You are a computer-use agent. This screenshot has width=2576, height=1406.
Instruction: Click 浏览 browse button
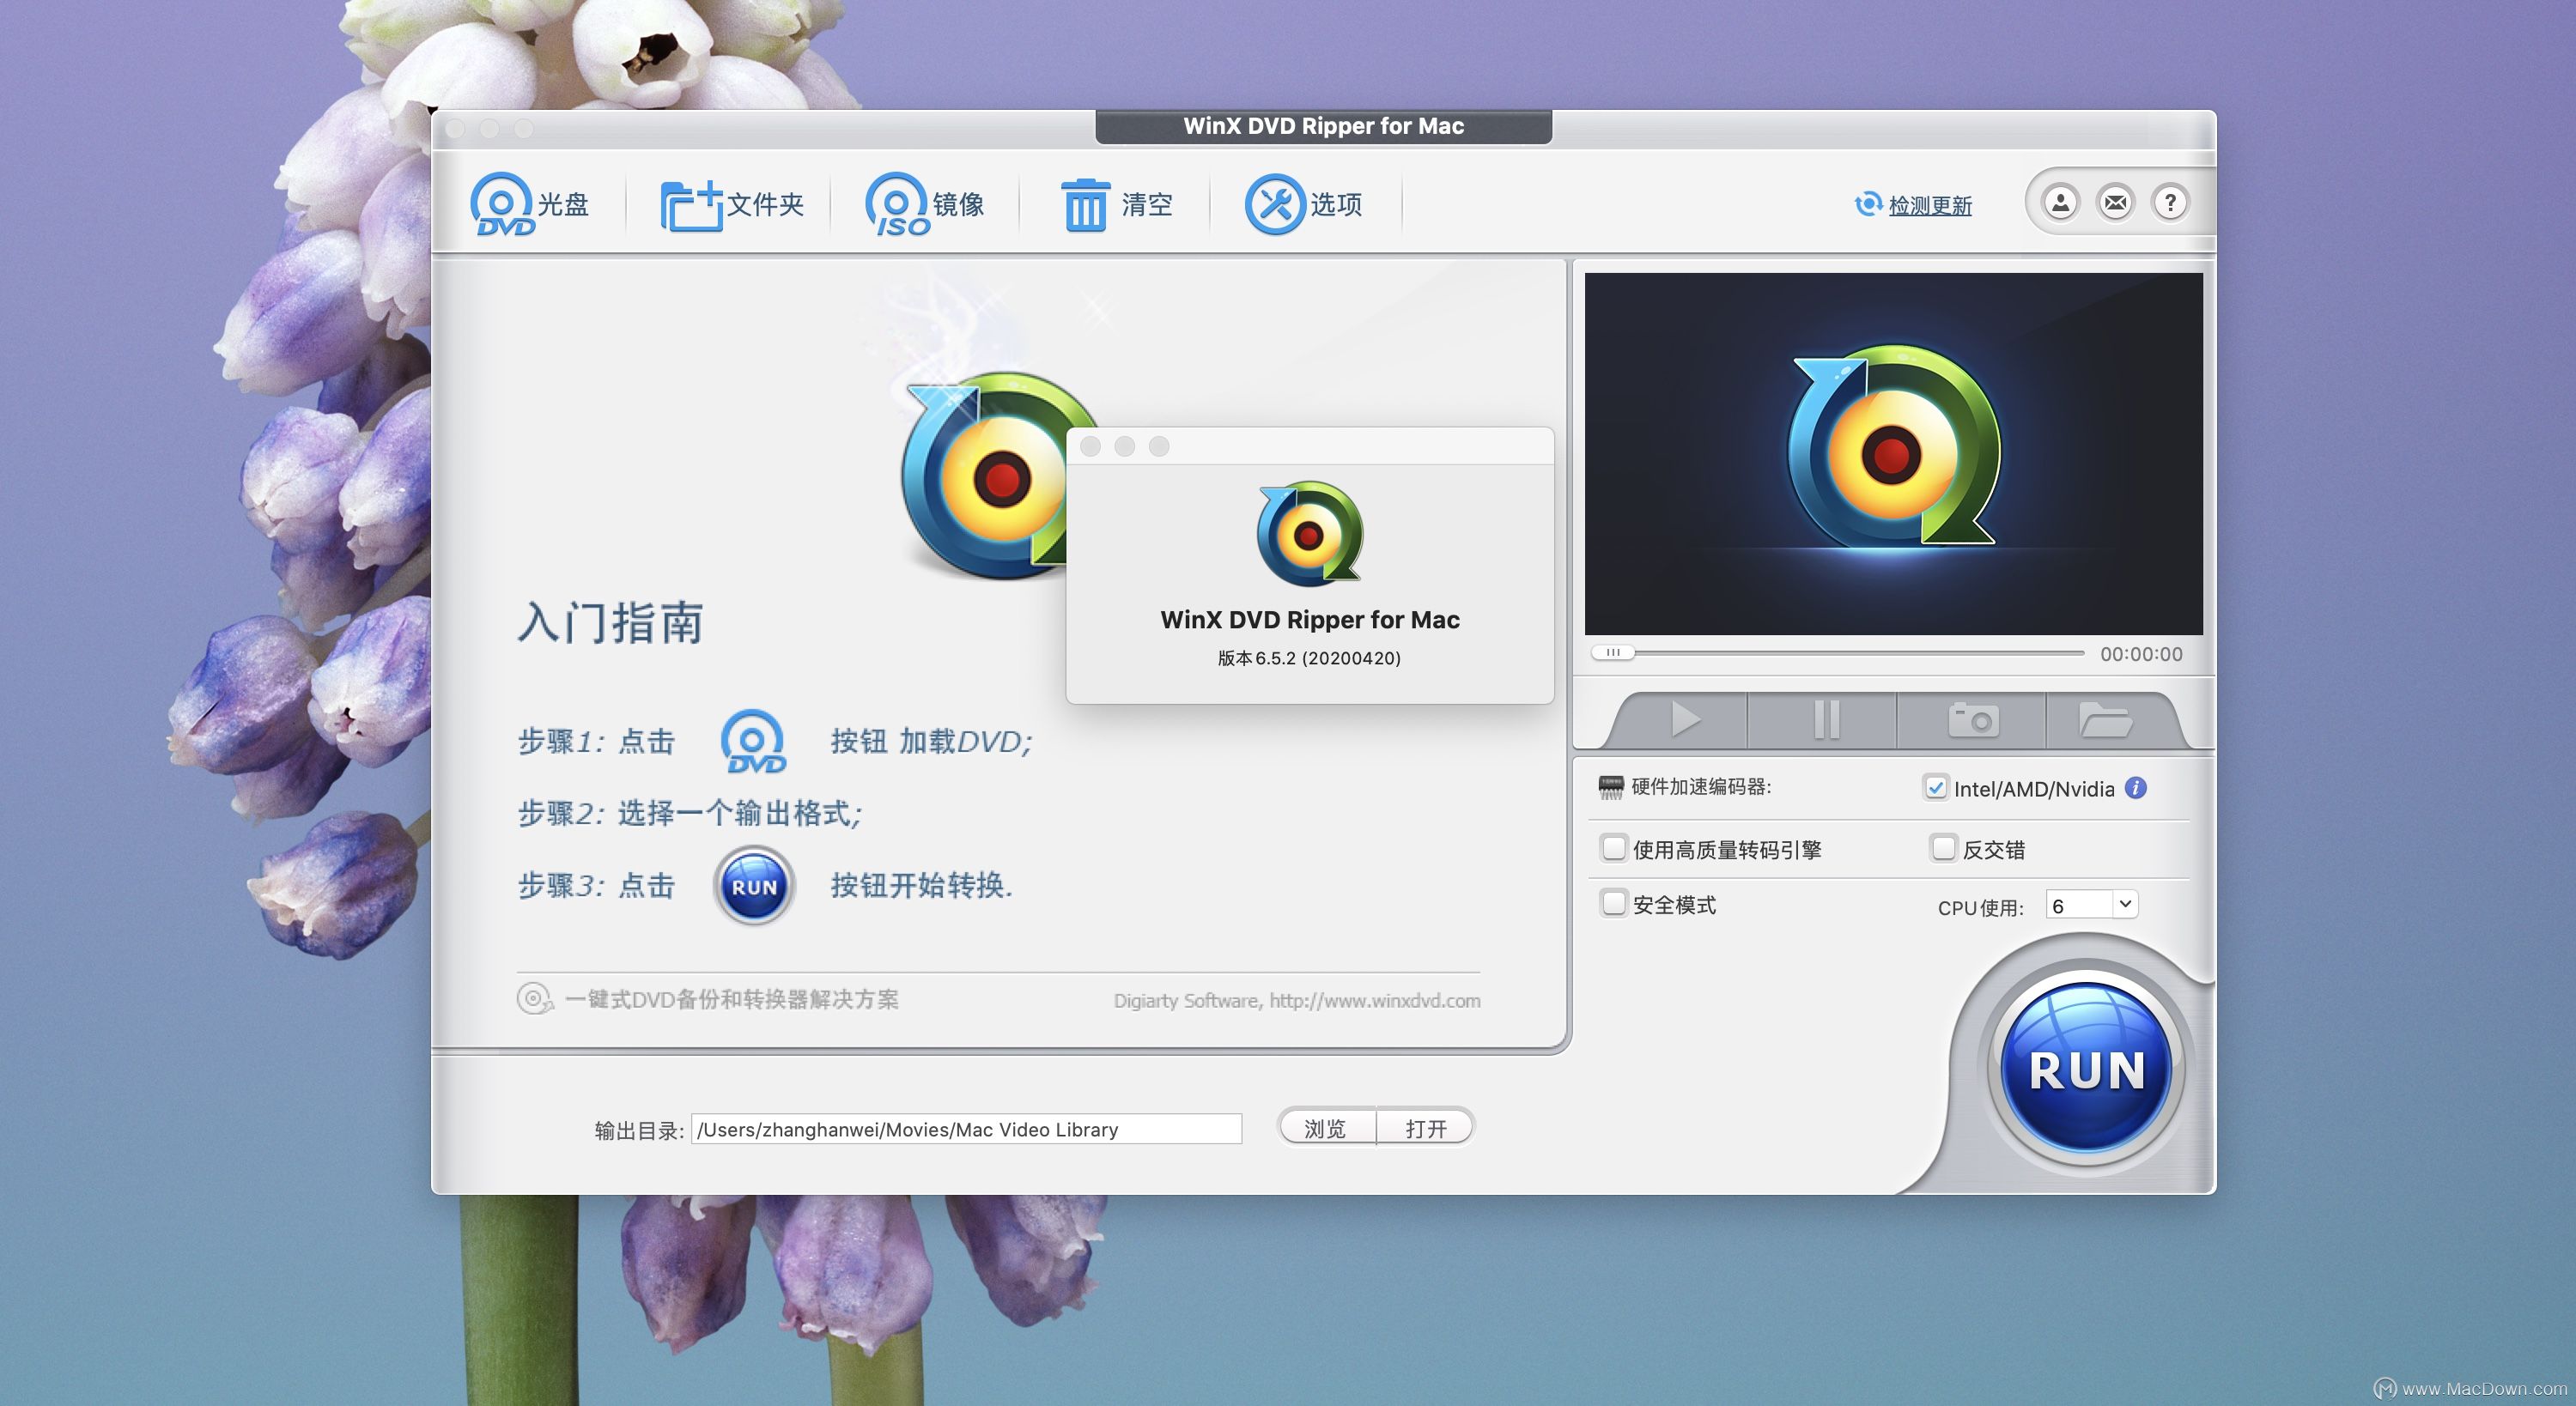[x=1326, y=1128]
